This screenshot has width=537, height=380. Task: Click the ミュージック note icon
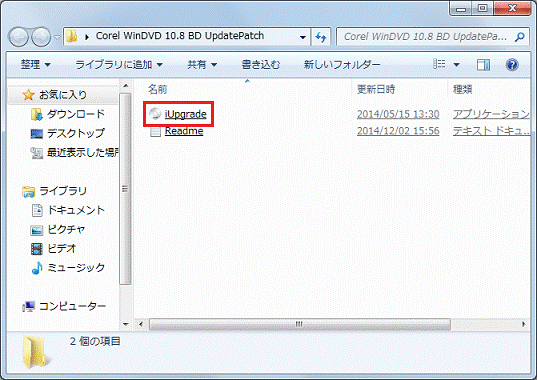pyautogui.click(x=37, y=268)
